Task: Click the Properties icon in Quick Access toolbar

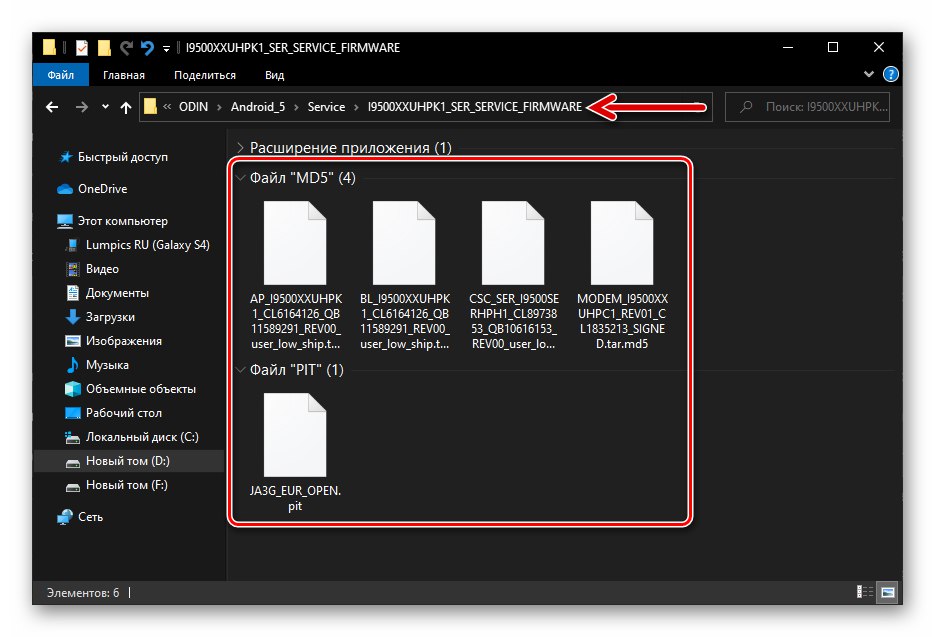Action: pyautogui.click(x=82, y=46)
